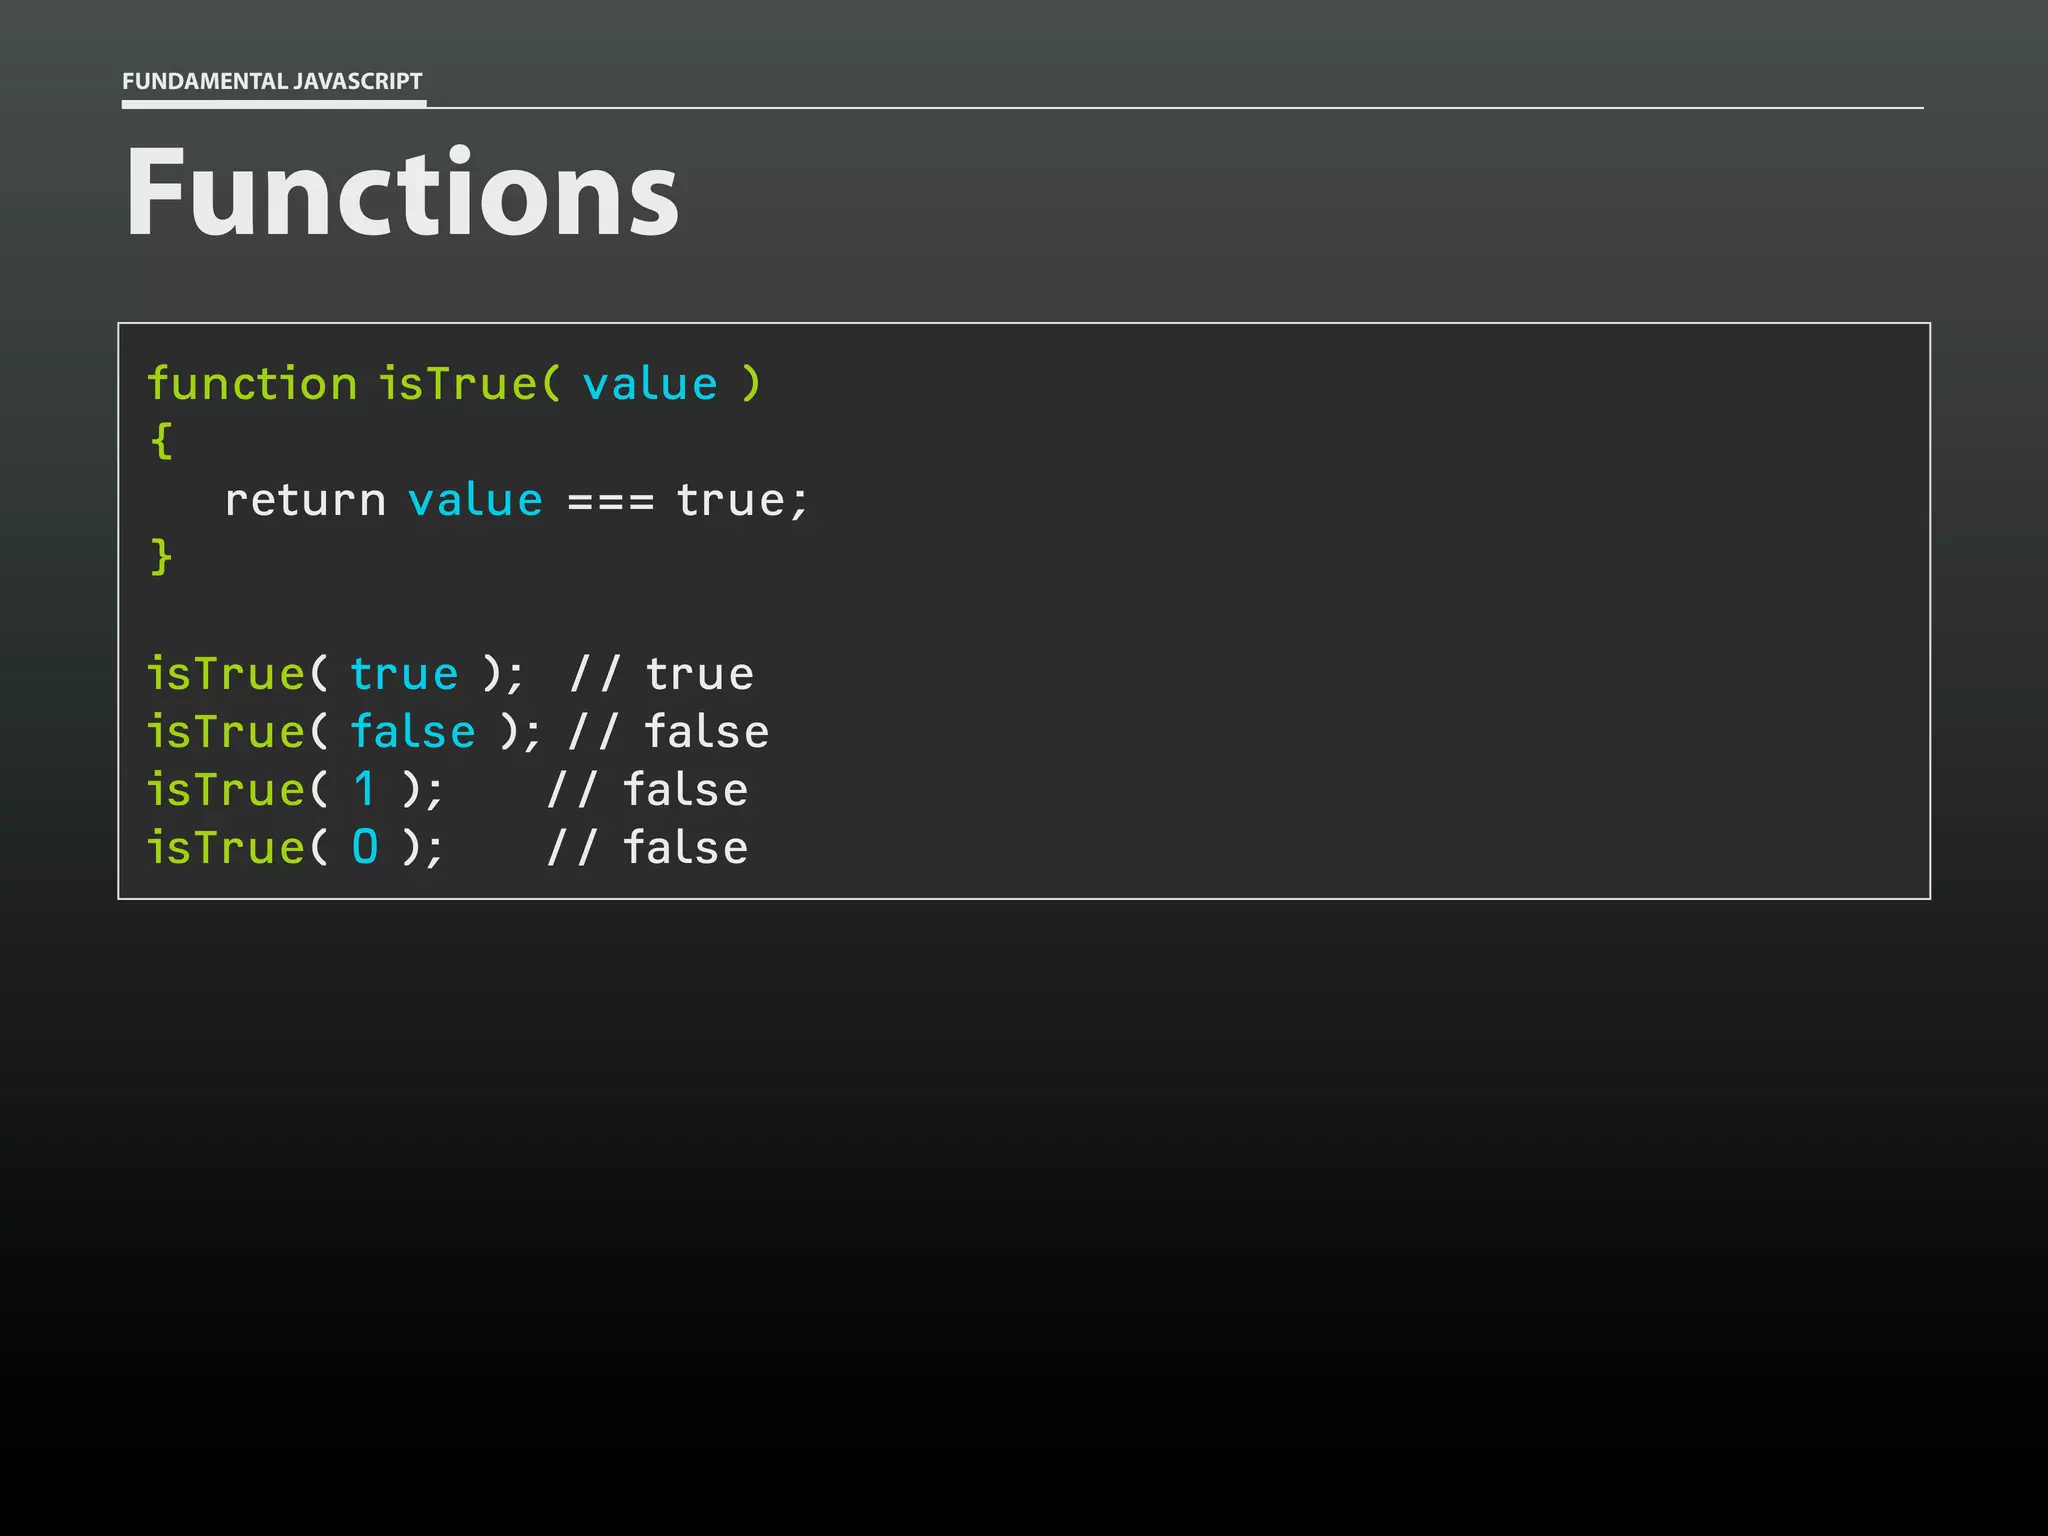The image size is (2048, 1536).
Task: Click the comment after isTrue( false )
Action: point(668,732)
